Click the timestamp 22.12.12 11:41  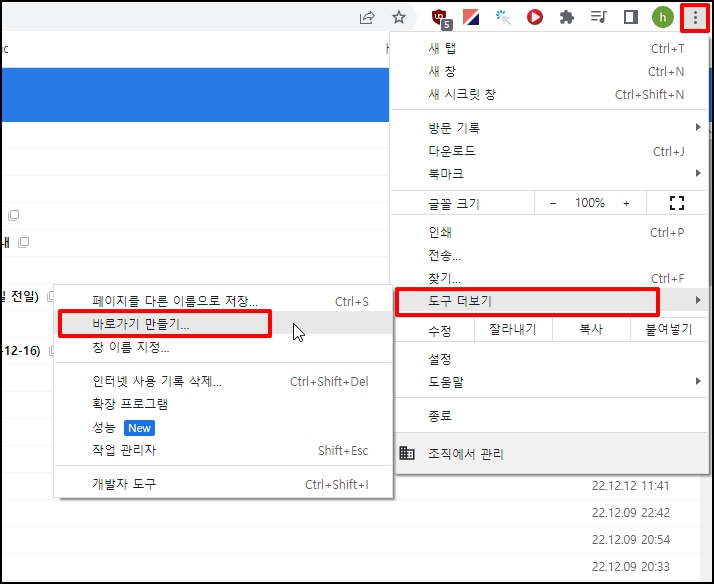tap(631, 486)
